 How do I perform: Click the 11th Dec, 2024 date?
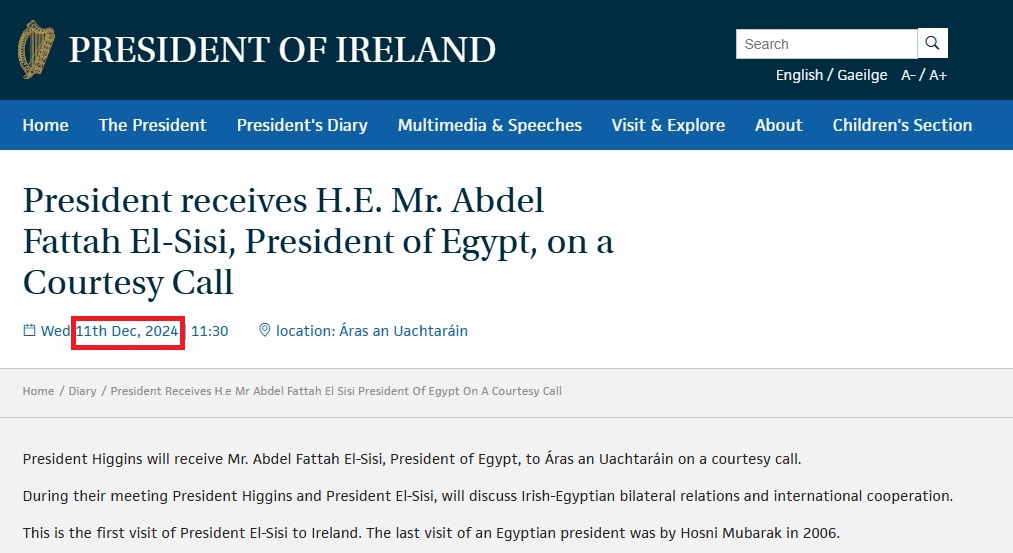(127, 331)
